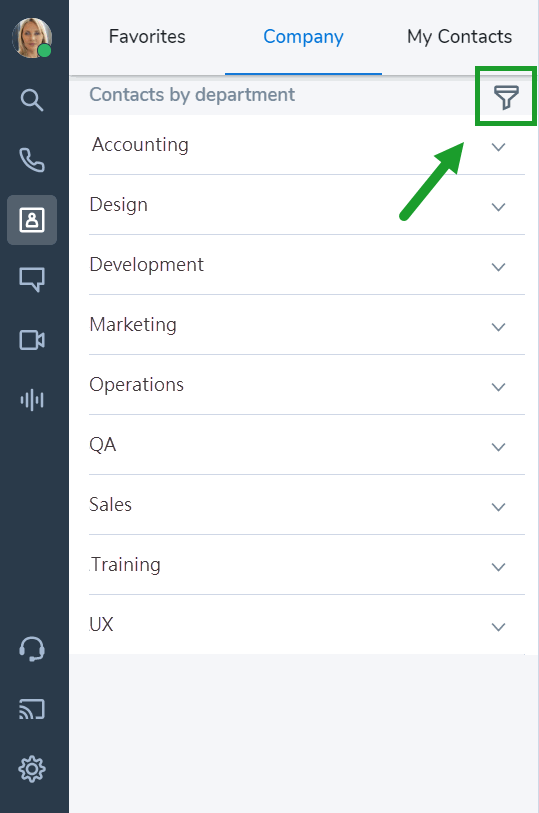
Task: Expand the Accounting department chevron
Action: [498, 147]
